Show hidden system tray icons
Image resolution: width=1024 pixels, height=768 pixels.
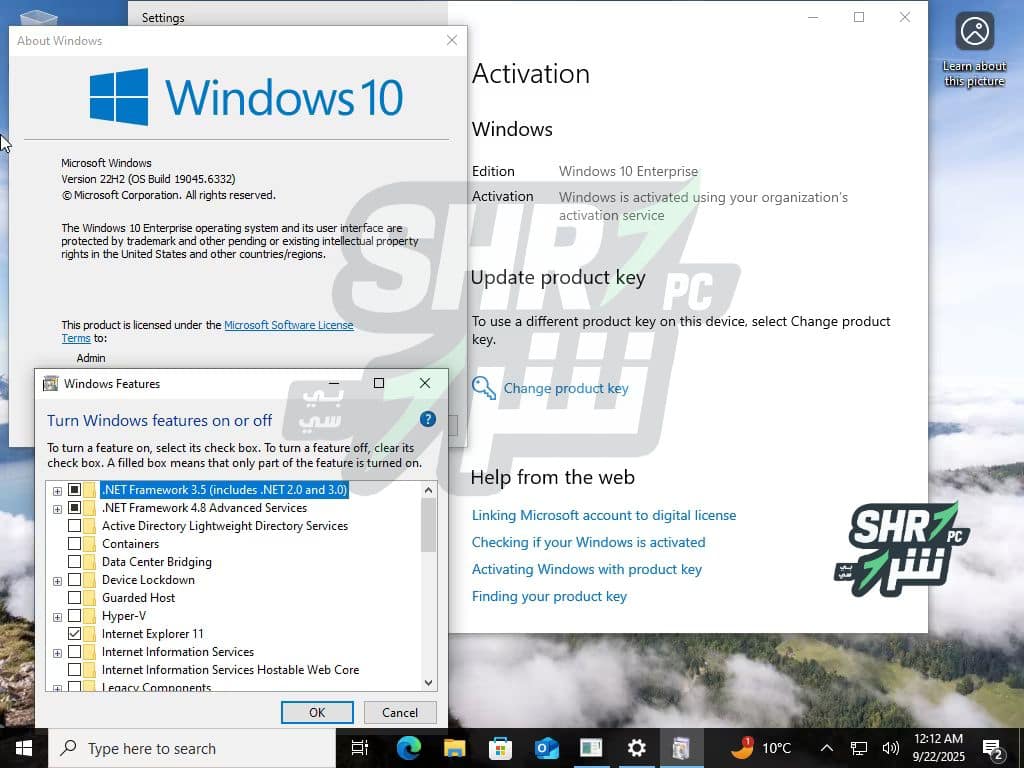click(x=827, y=748)
